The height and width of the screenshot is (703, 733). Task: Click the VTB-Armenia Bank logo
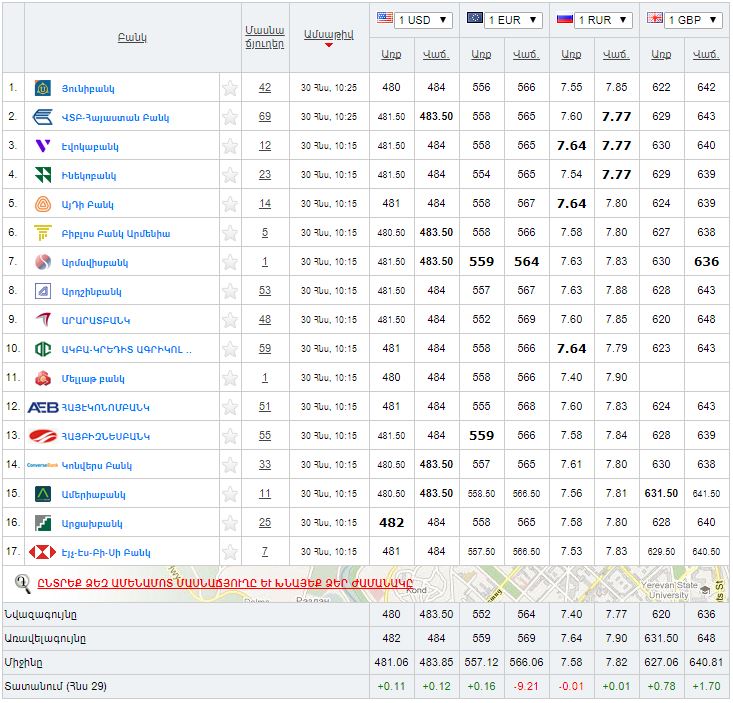click(x=44, y=117)
